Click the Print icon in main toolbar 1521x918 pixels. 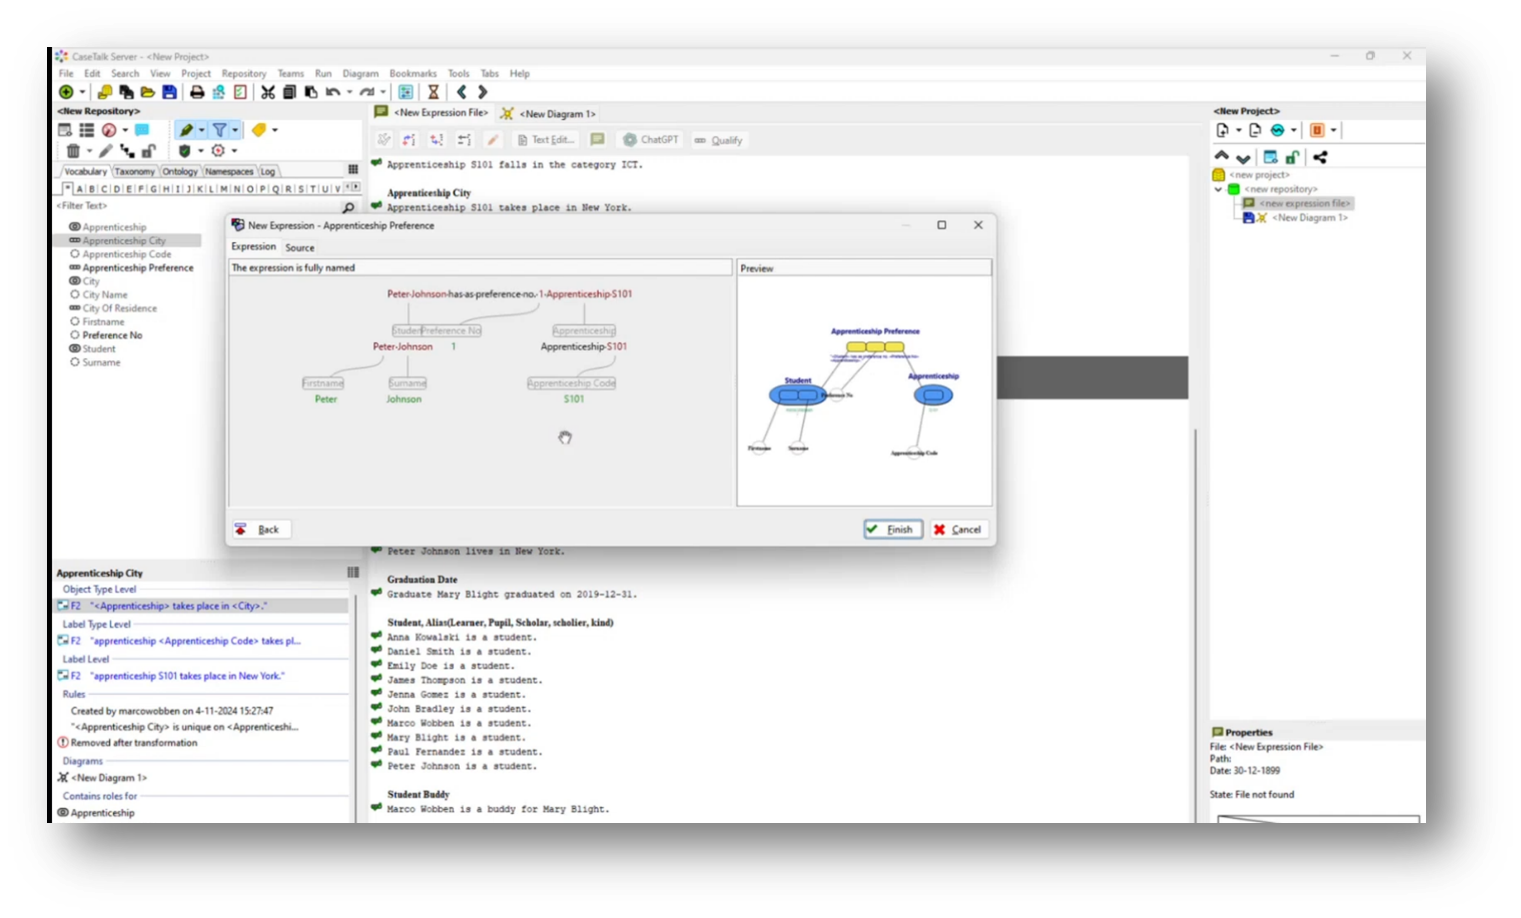197,92
